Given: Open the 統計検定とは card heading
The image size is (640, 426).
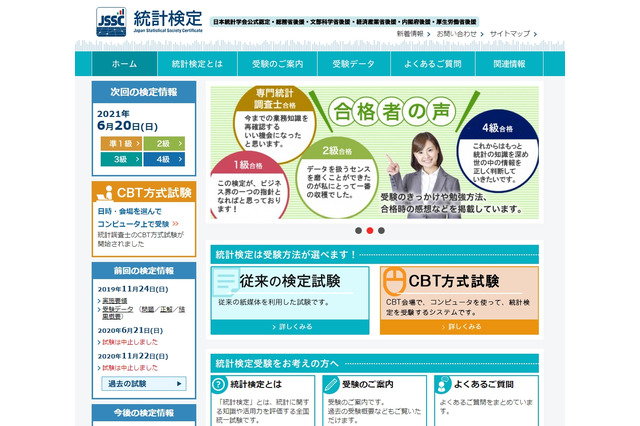Looking at the screenshot, I should click(x=256, y=384).
